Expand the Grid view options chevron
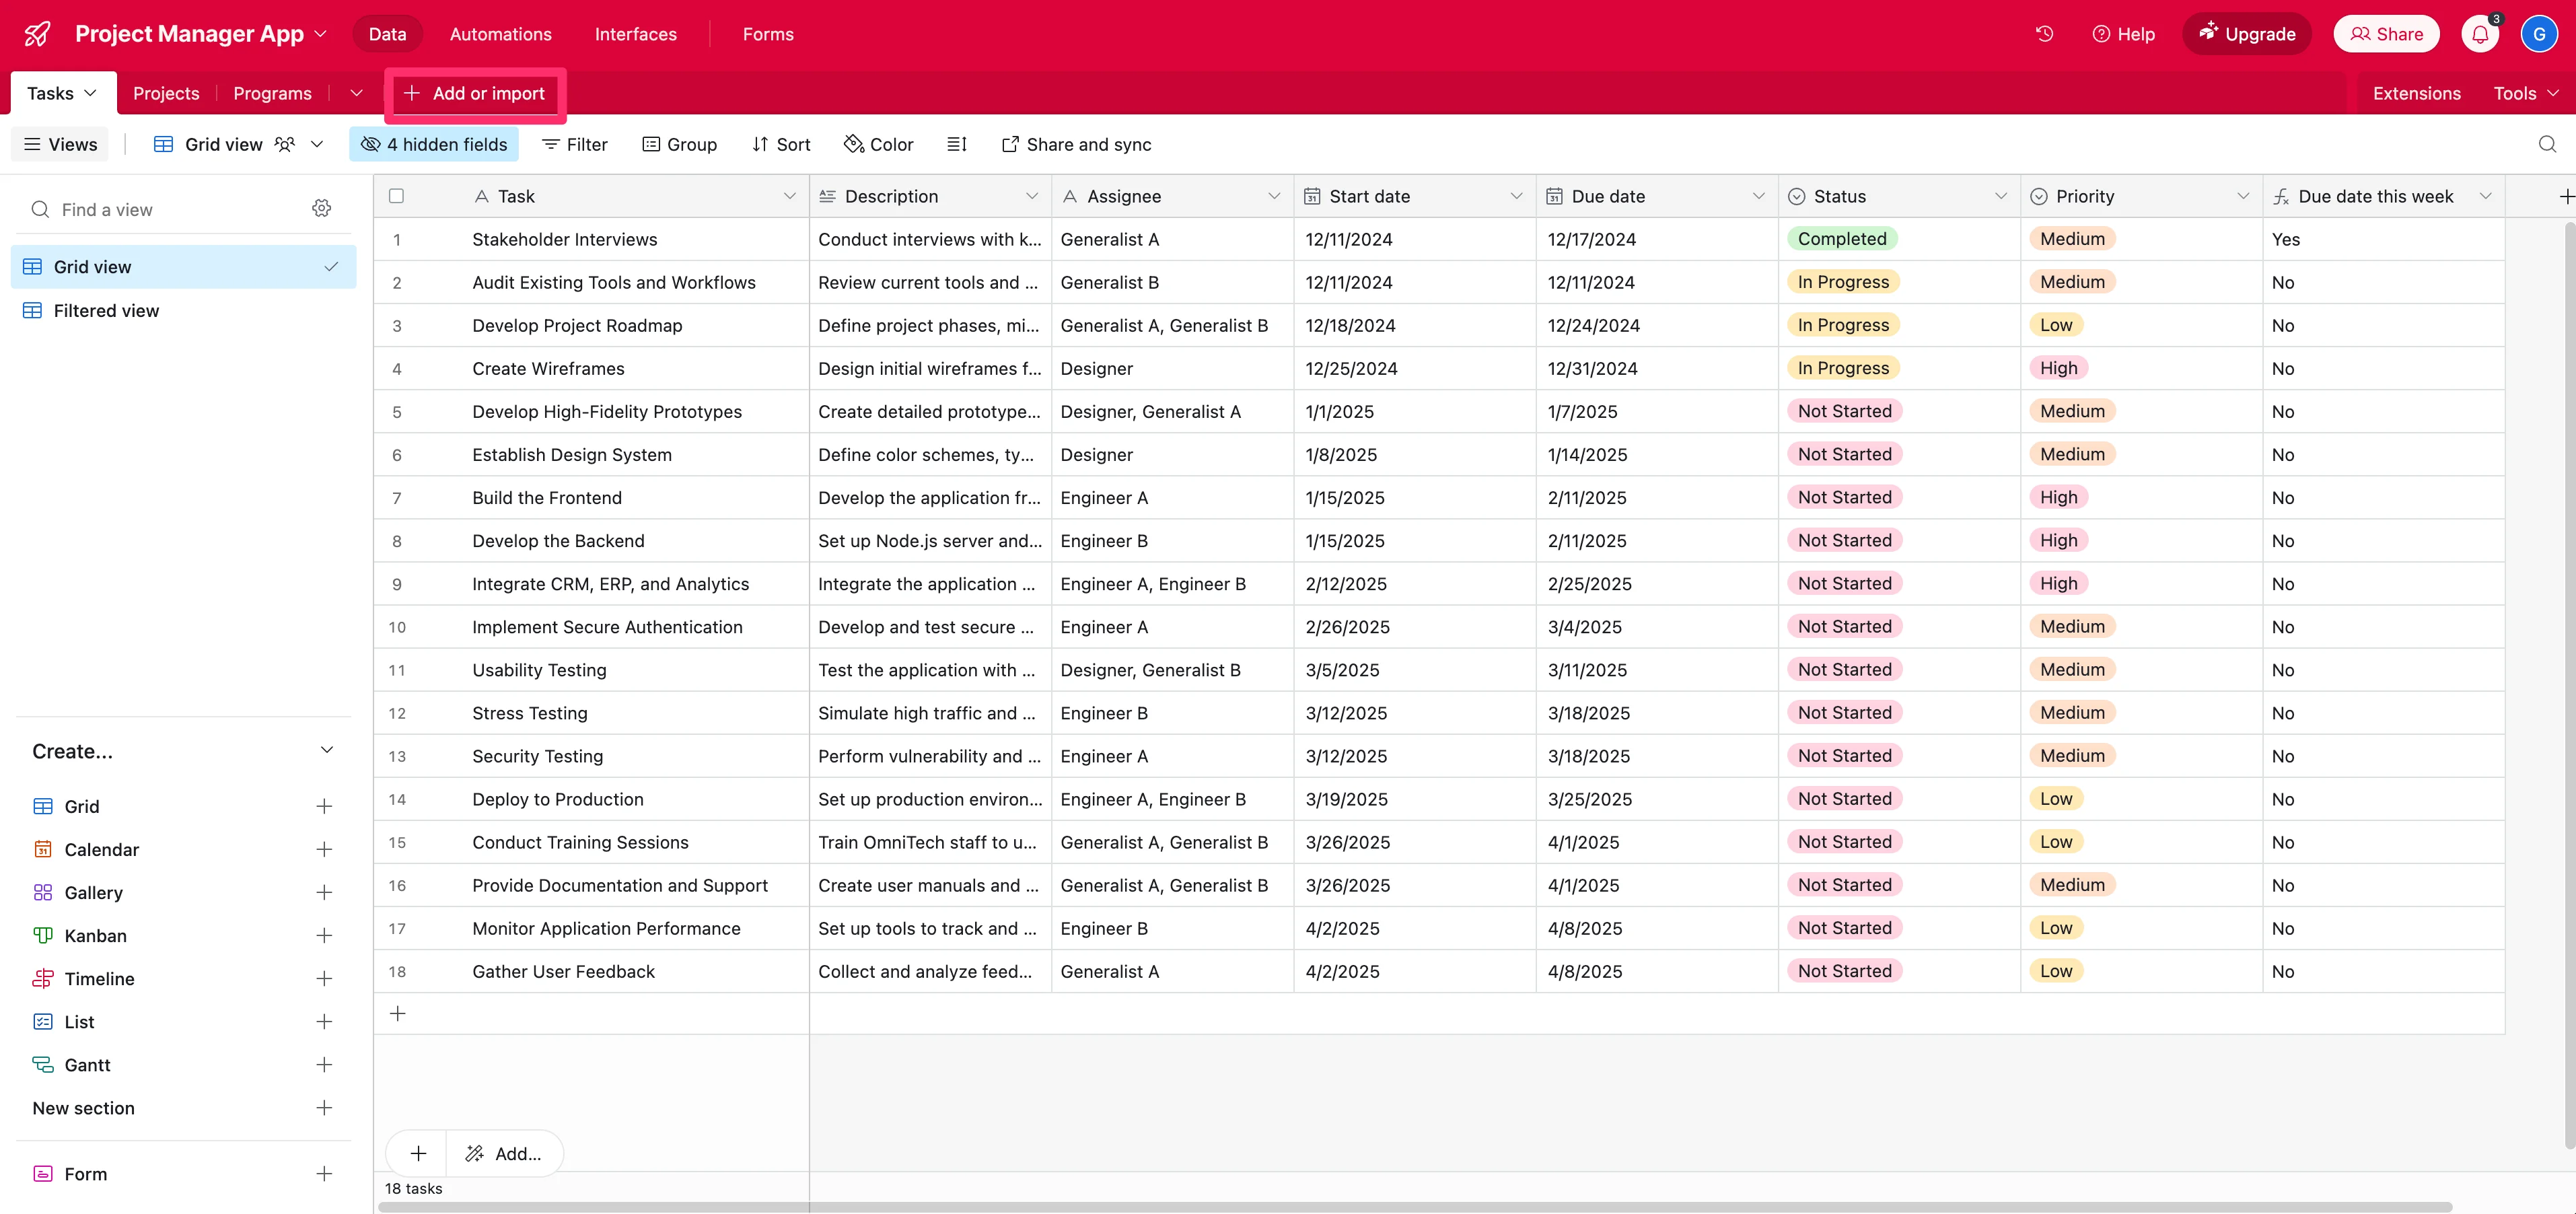The height and width of the screenshot is (1214, 2576). click(x=317, y=144)
